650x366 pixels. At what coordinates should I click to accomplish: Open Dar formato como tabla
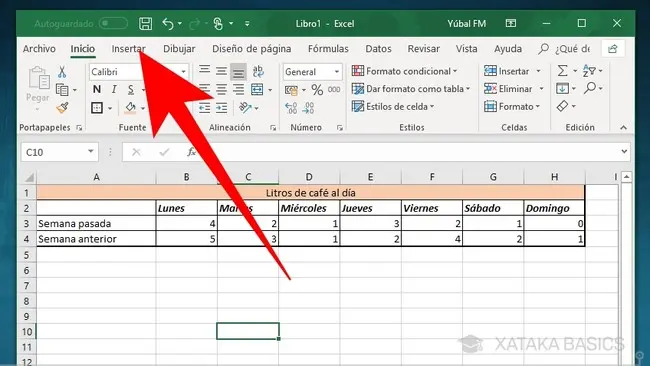pos(411,89)
